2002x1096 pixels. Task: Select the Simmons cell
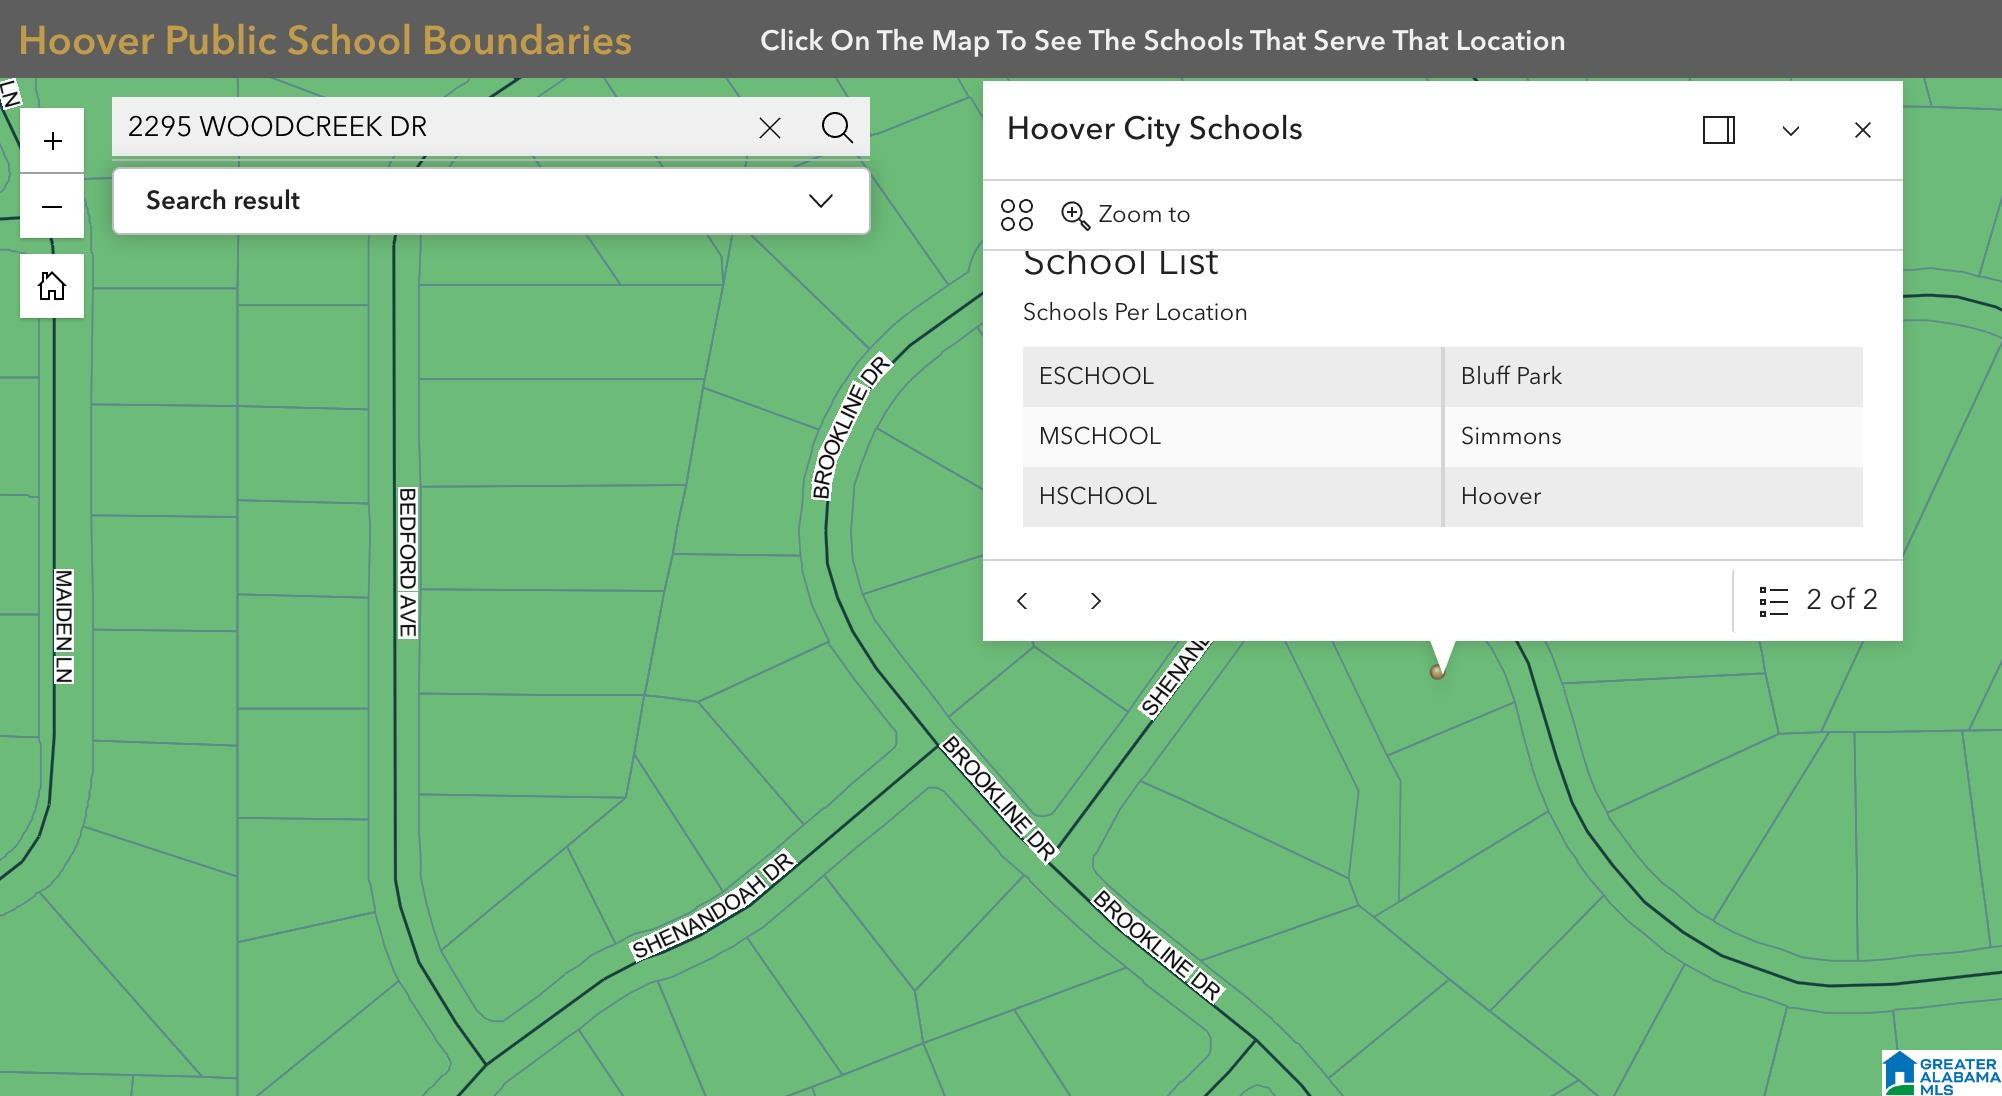(x=1654, y=437)
